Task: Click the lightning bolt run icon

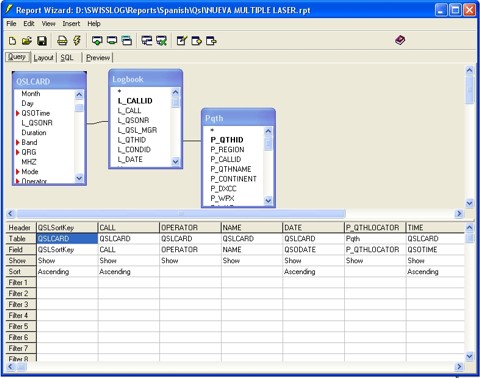Action: pyautogui.click(x=77, y=41)
